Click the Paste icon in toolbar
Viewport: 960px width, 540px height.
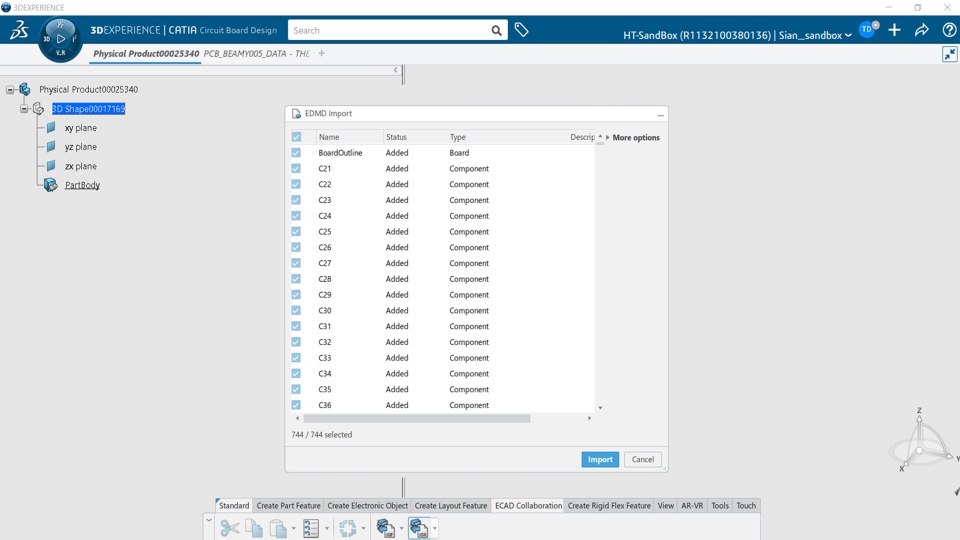pos(278,528)
